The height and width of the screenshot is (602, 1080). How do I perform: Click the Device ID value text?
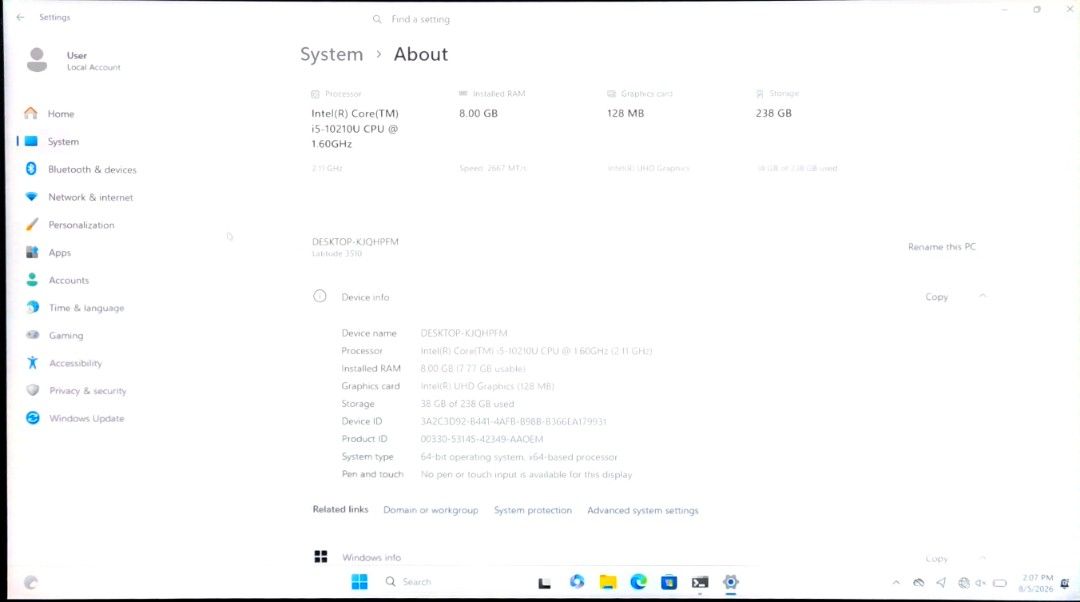point(513,422)
